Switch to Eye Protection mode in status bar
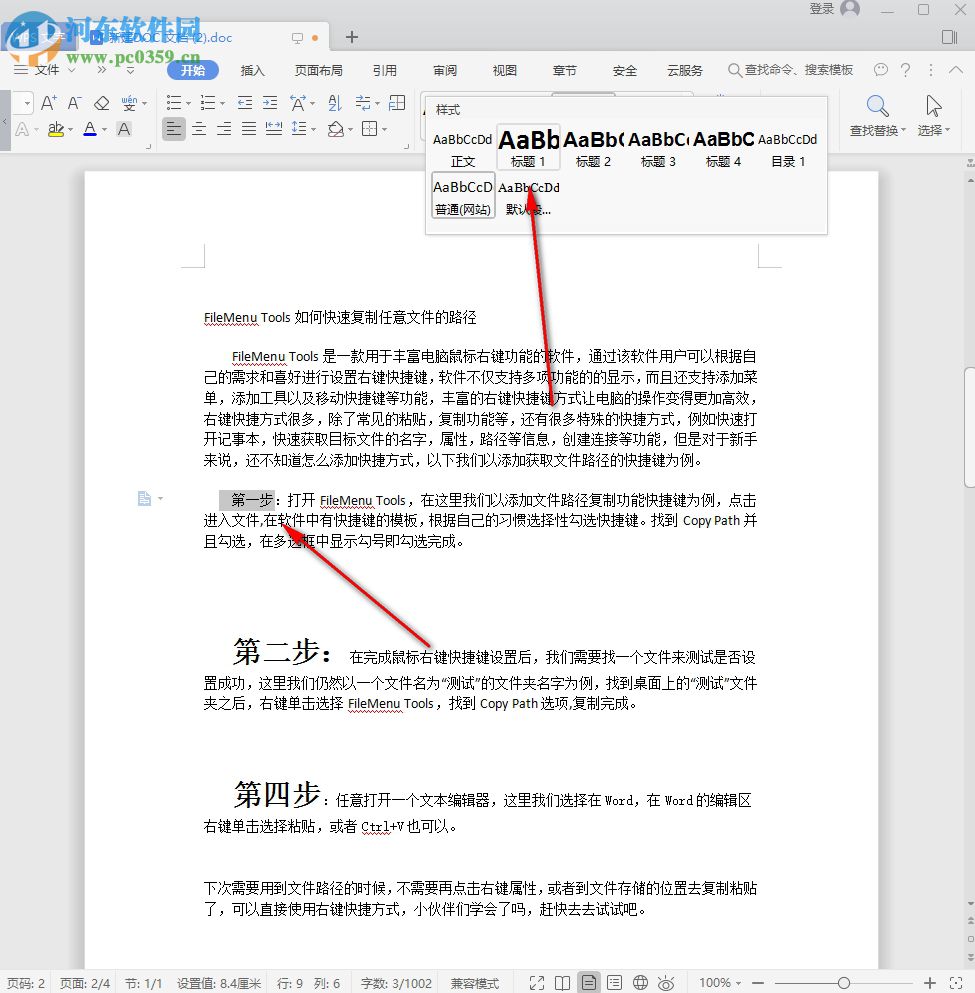Image resolution: width=975 pixels, height=993 pixels. click(x=666, y=982)
